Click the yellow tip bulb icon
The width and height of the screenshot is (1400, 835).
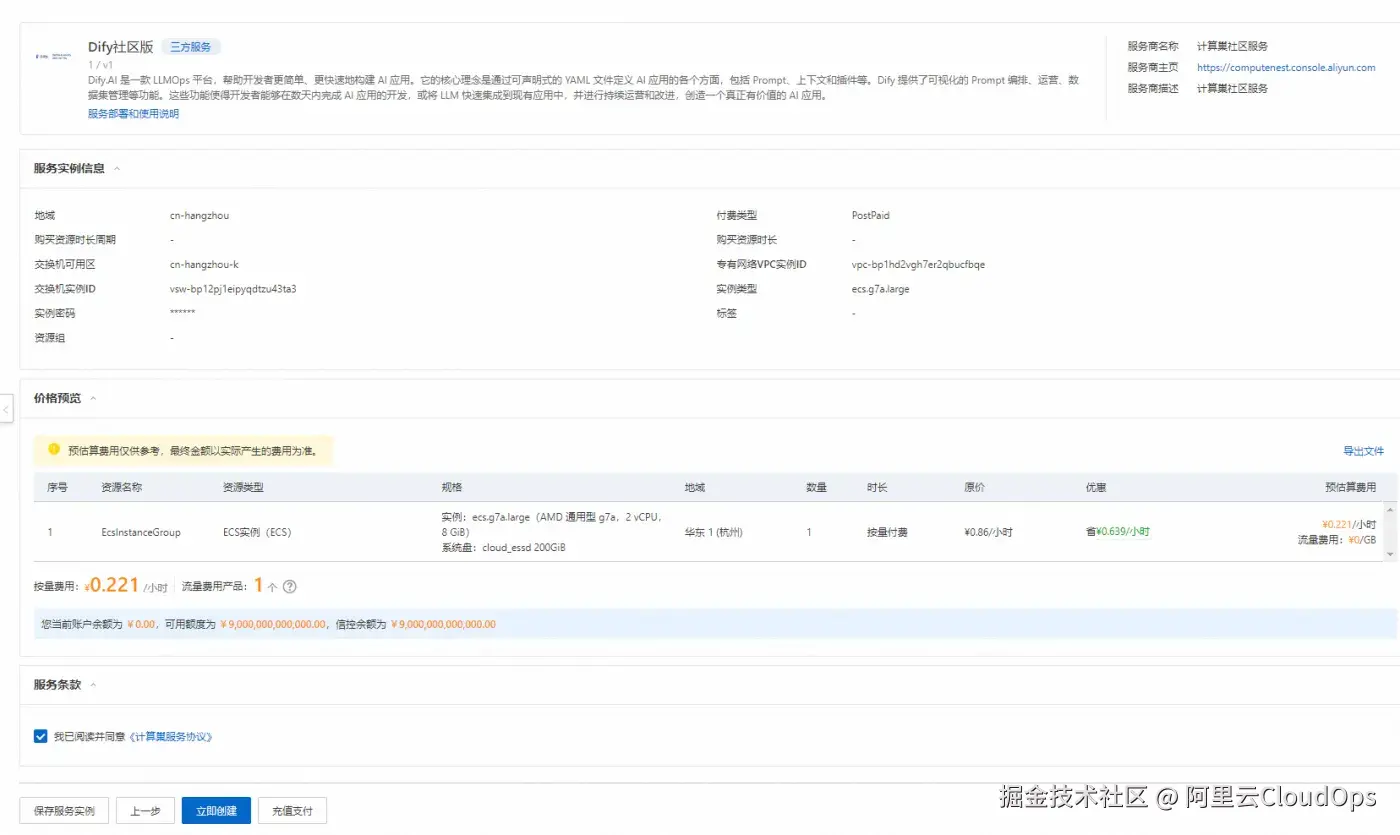tap(54, 449)
